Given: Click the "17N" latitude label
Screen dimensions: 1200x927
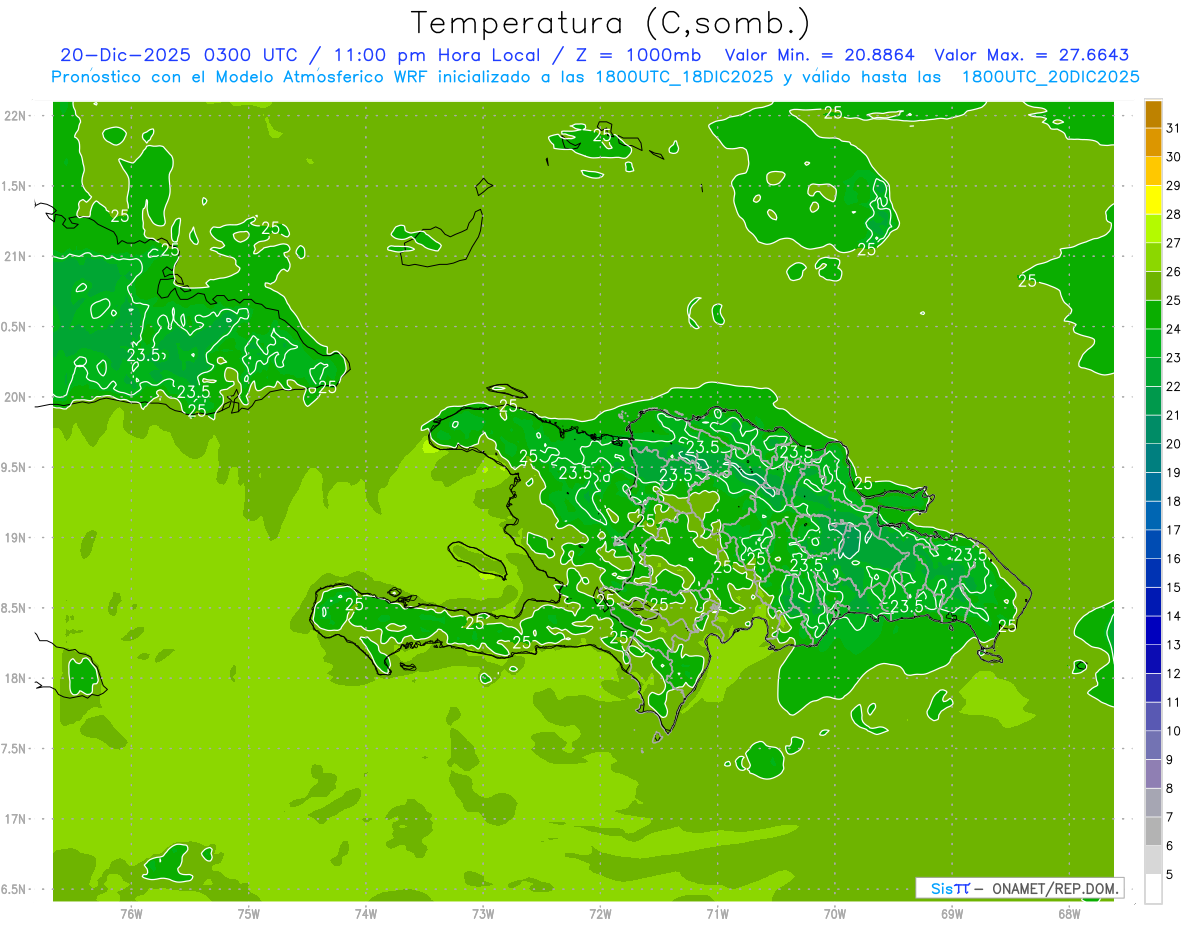Looking at the screenshot, I should (15, 819).
